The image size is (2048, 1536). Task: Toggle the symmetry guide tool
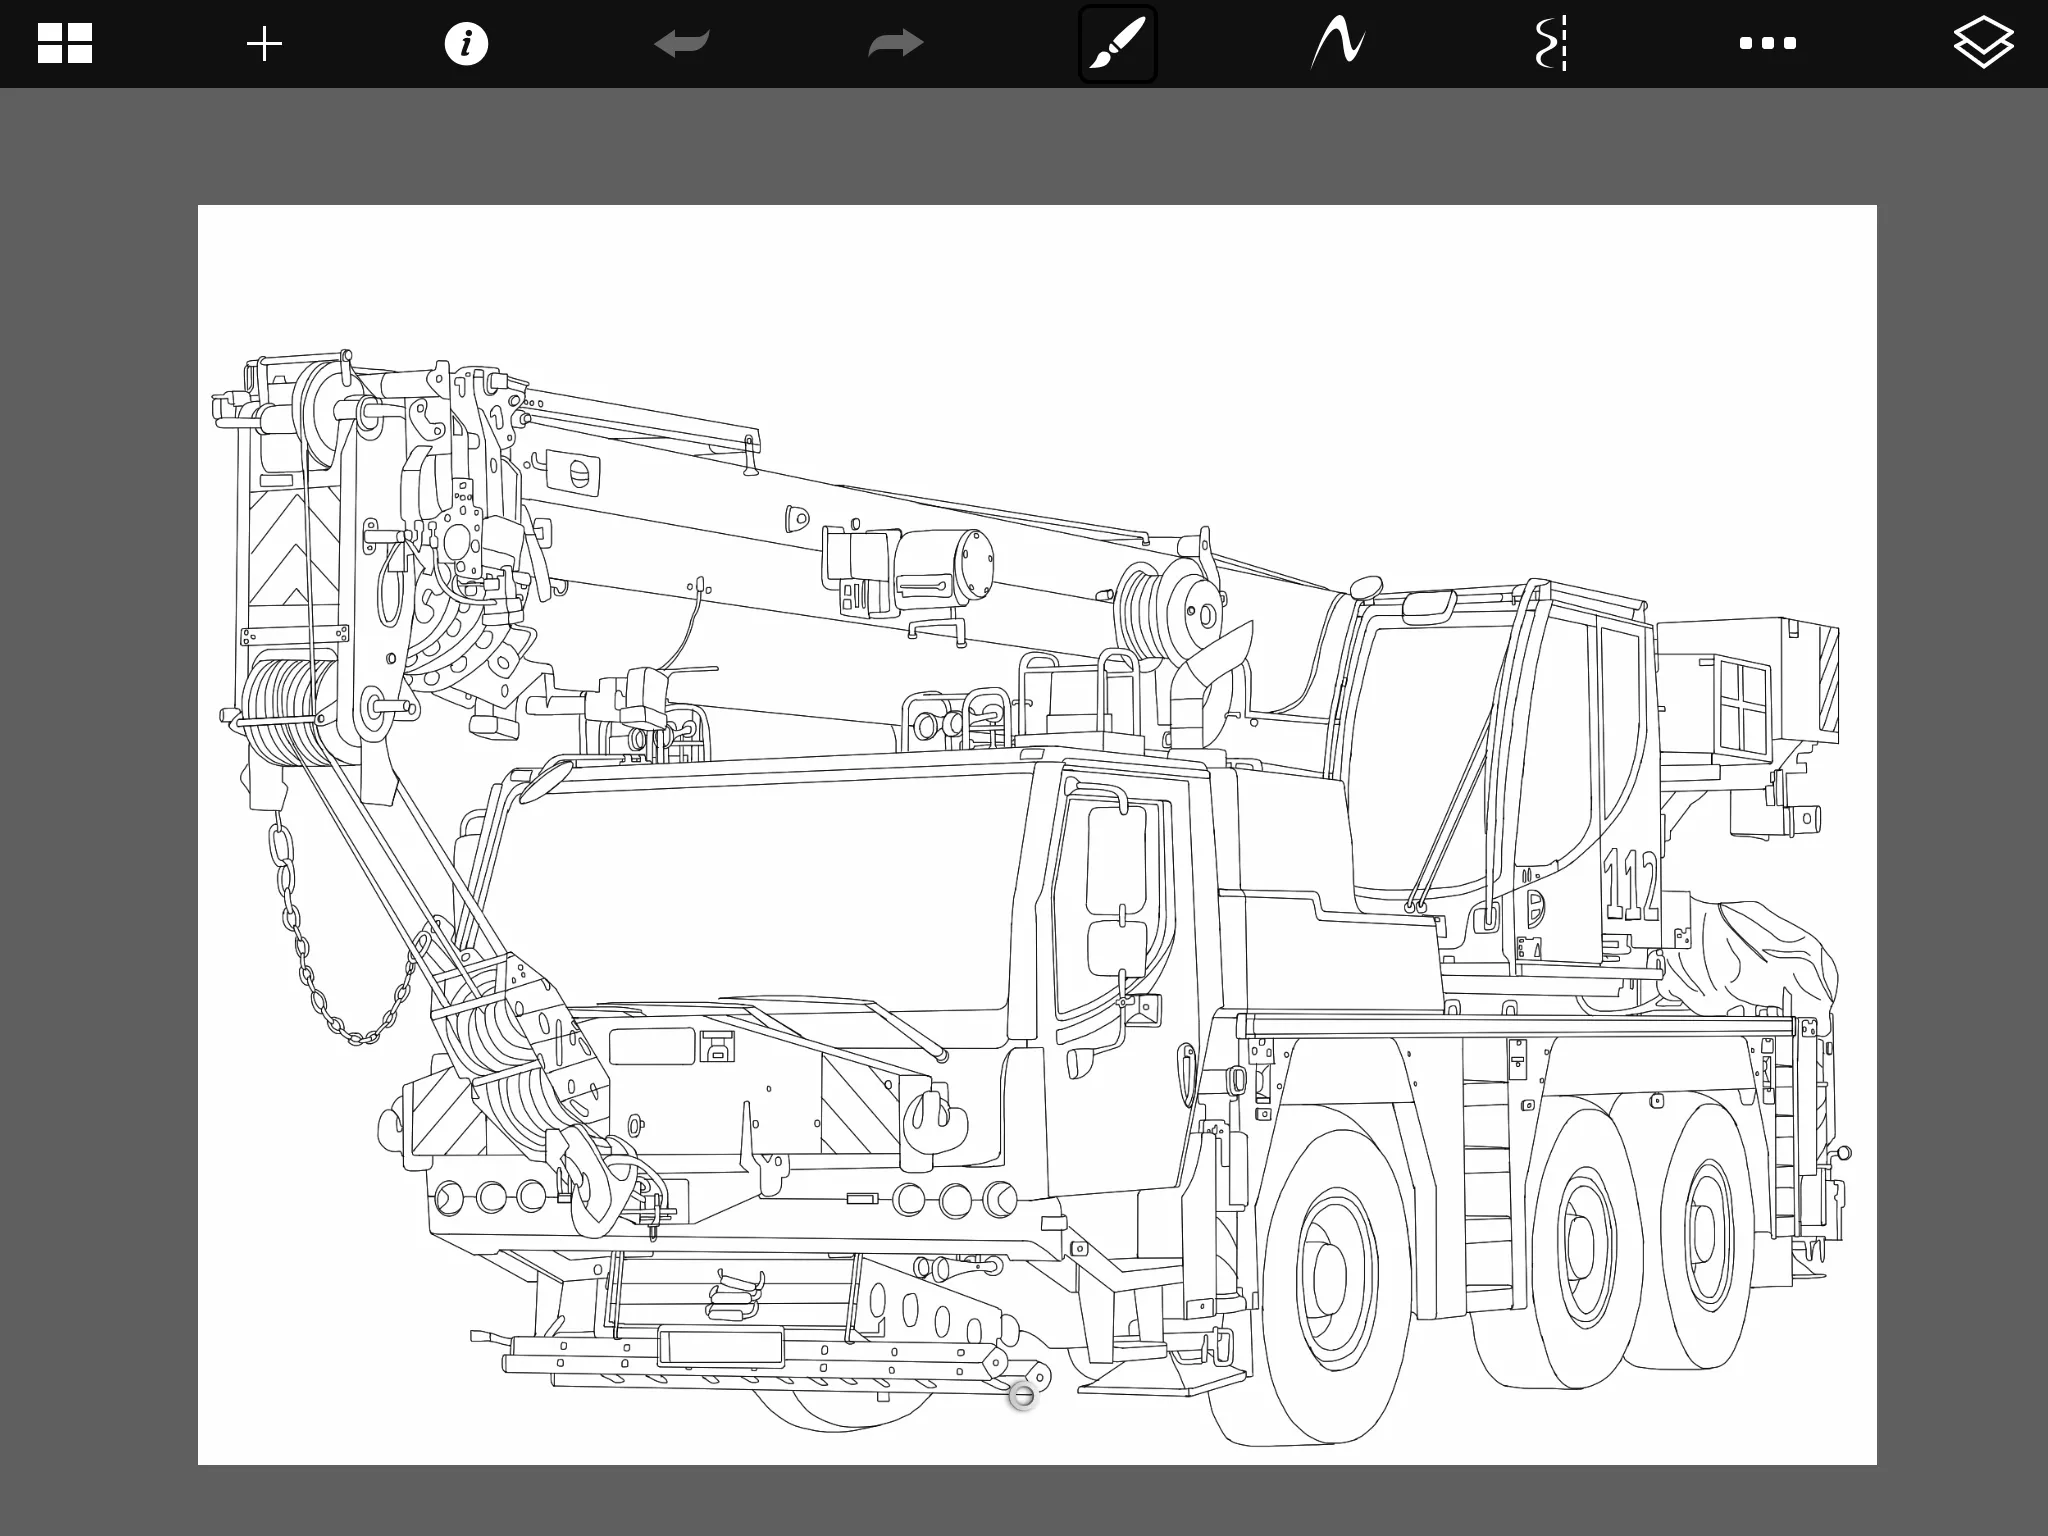tap(1551, 44)
